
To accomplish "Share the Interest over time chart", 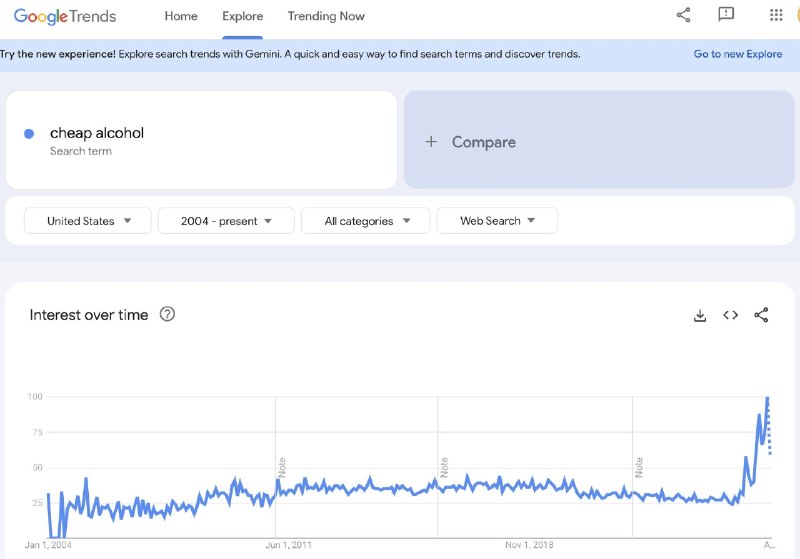I will tap(761, 315).
